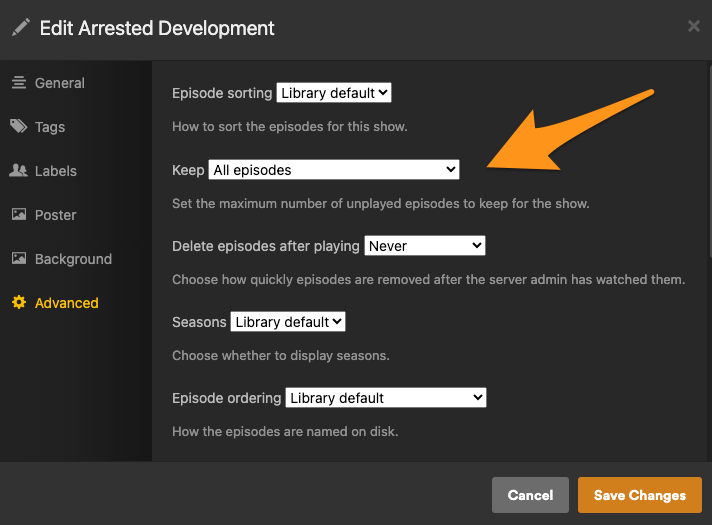Image resolution: width=712 pixels, height=525 pixels.
Task: Open the Episode ordering dropdown
Action: point(386,397)
